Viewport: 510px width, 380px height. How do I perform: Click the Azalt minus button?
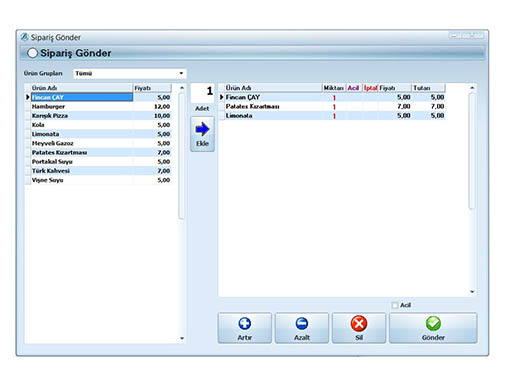point(302,328)
